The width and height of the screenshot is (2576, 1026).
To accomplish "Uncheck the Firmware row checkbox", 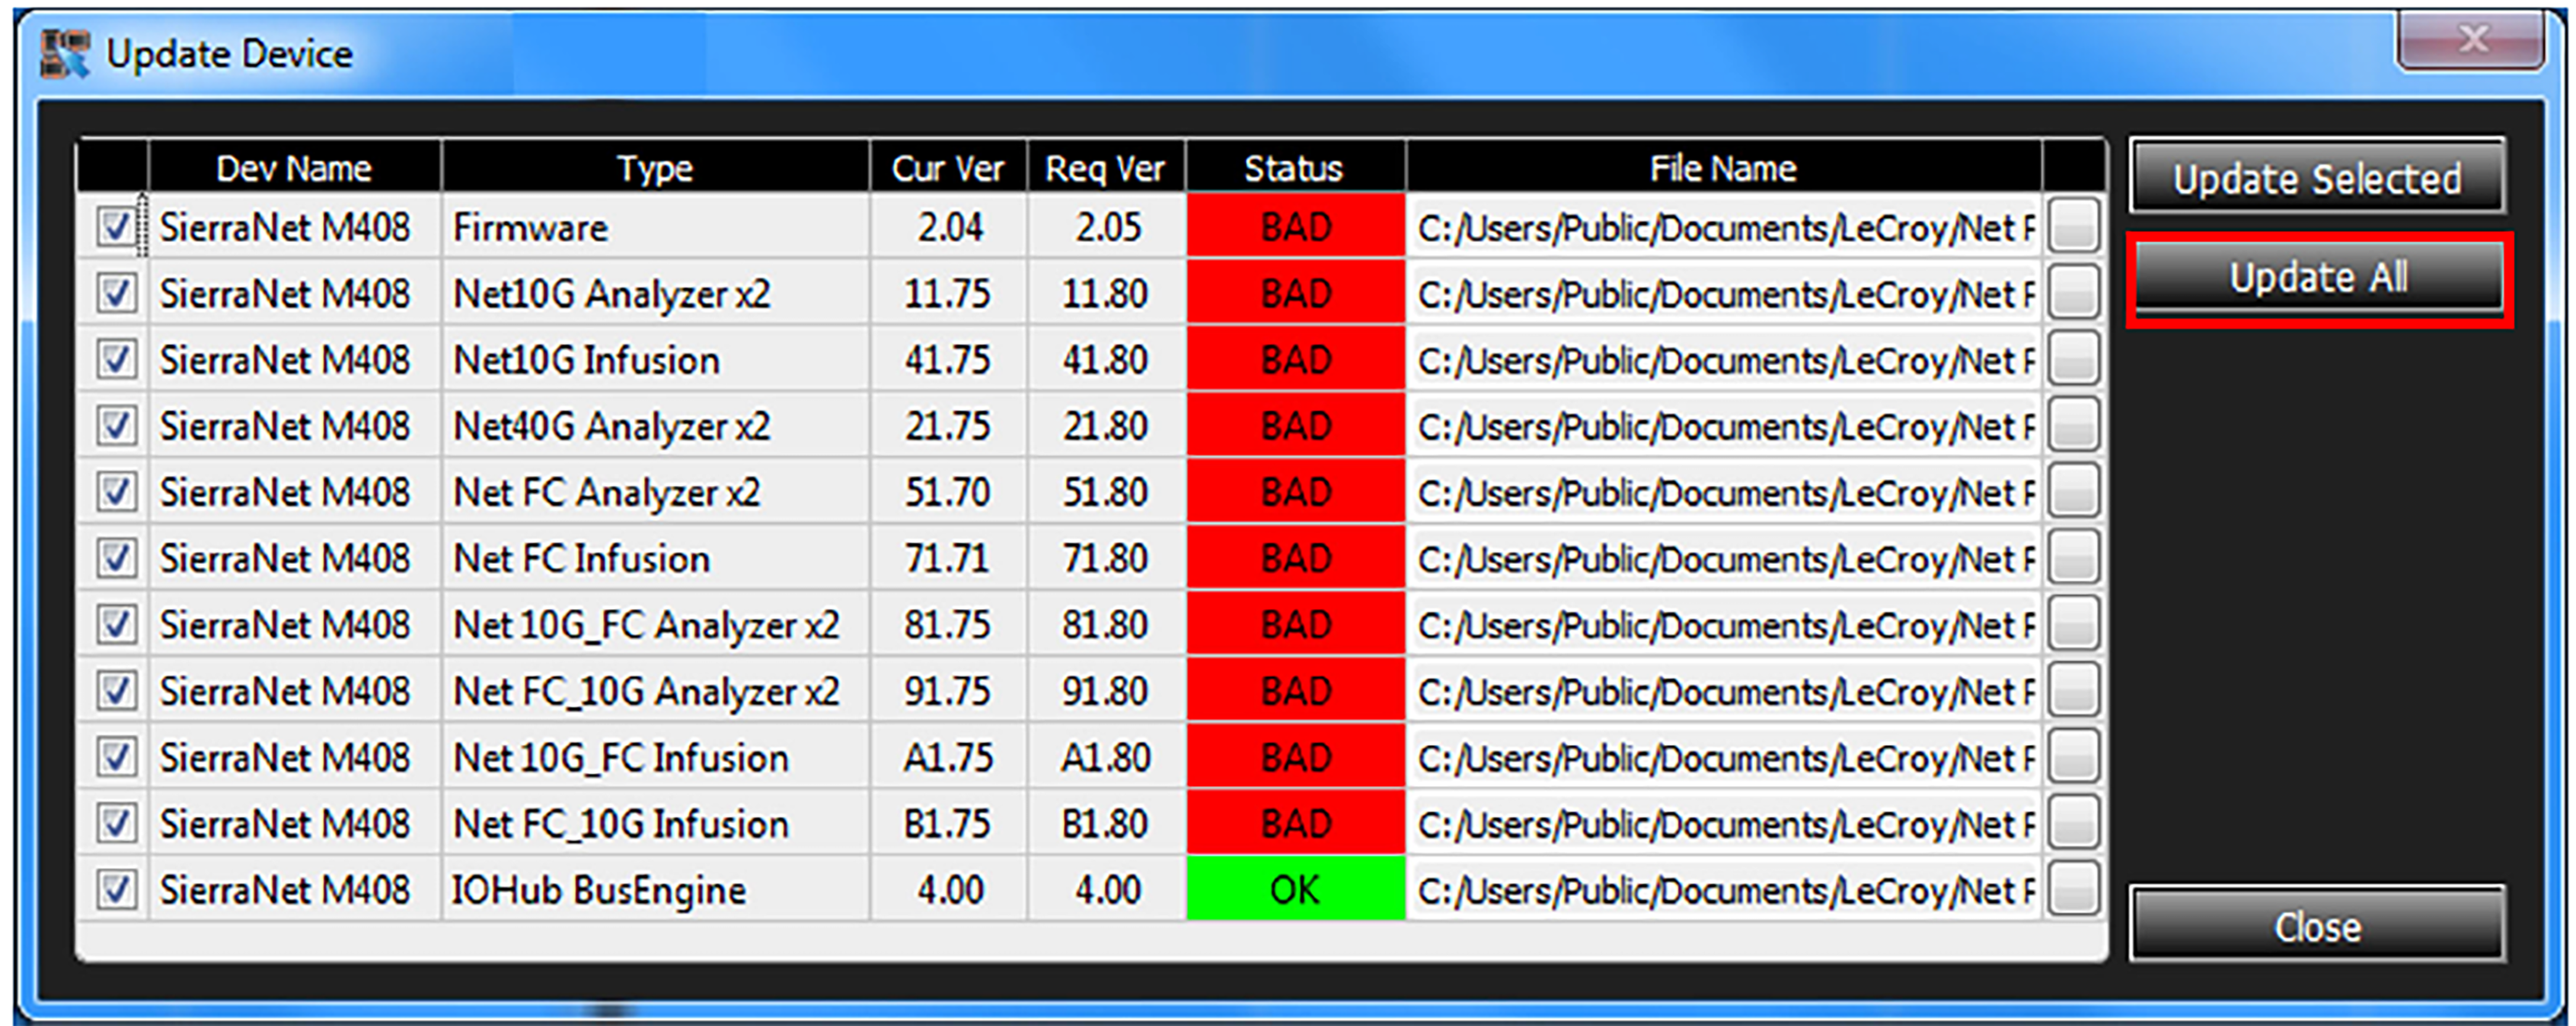I will pyautogui.click(x=116, y=227).
